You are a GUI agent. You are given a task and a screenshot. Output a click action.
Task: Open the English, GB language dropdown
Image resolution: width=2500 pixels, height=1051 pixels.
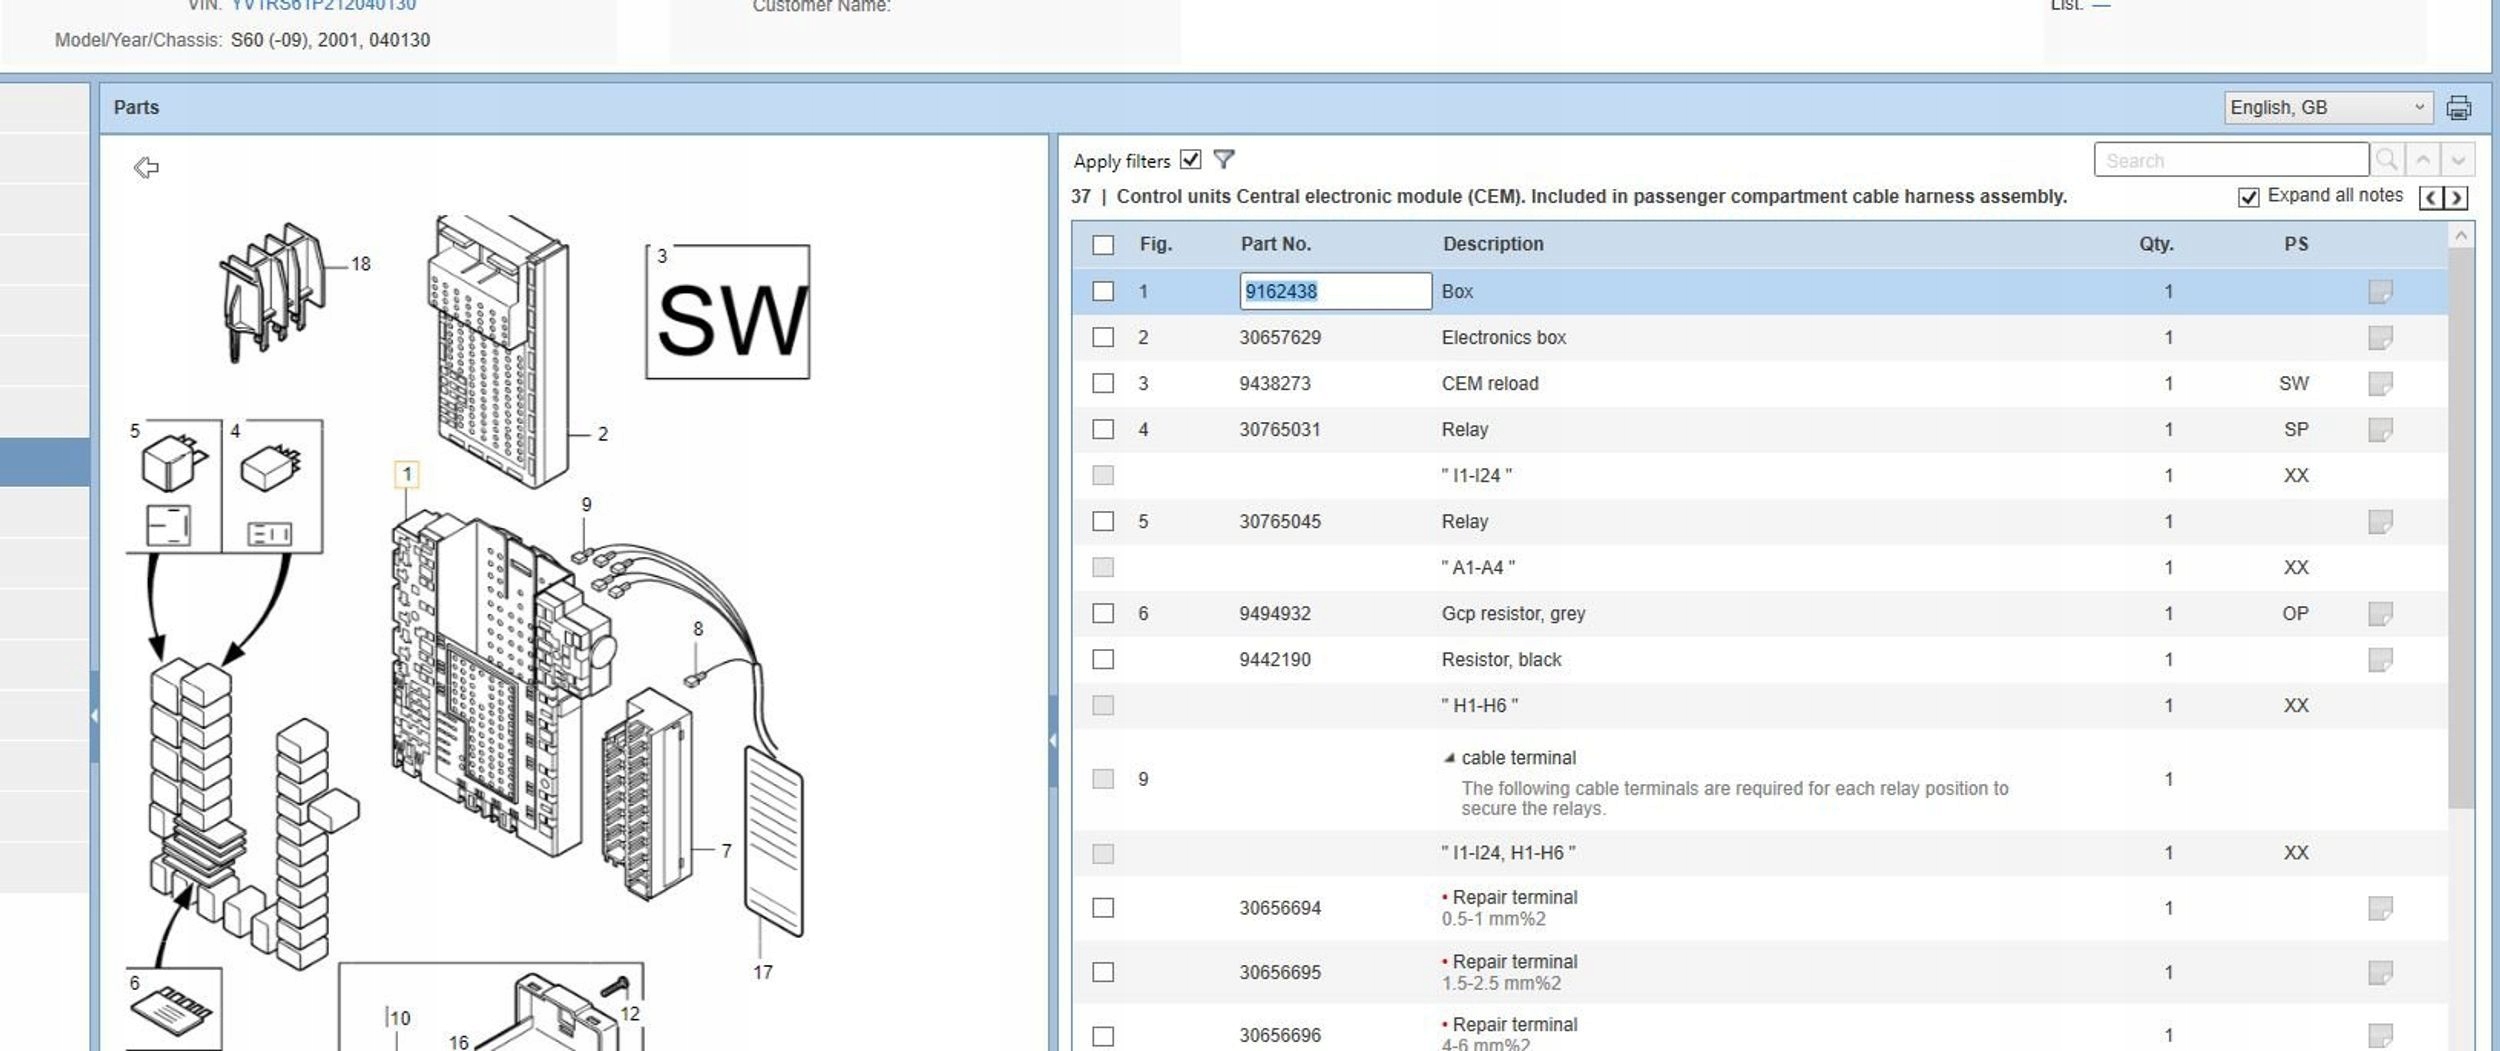(x=2327, y=108)
